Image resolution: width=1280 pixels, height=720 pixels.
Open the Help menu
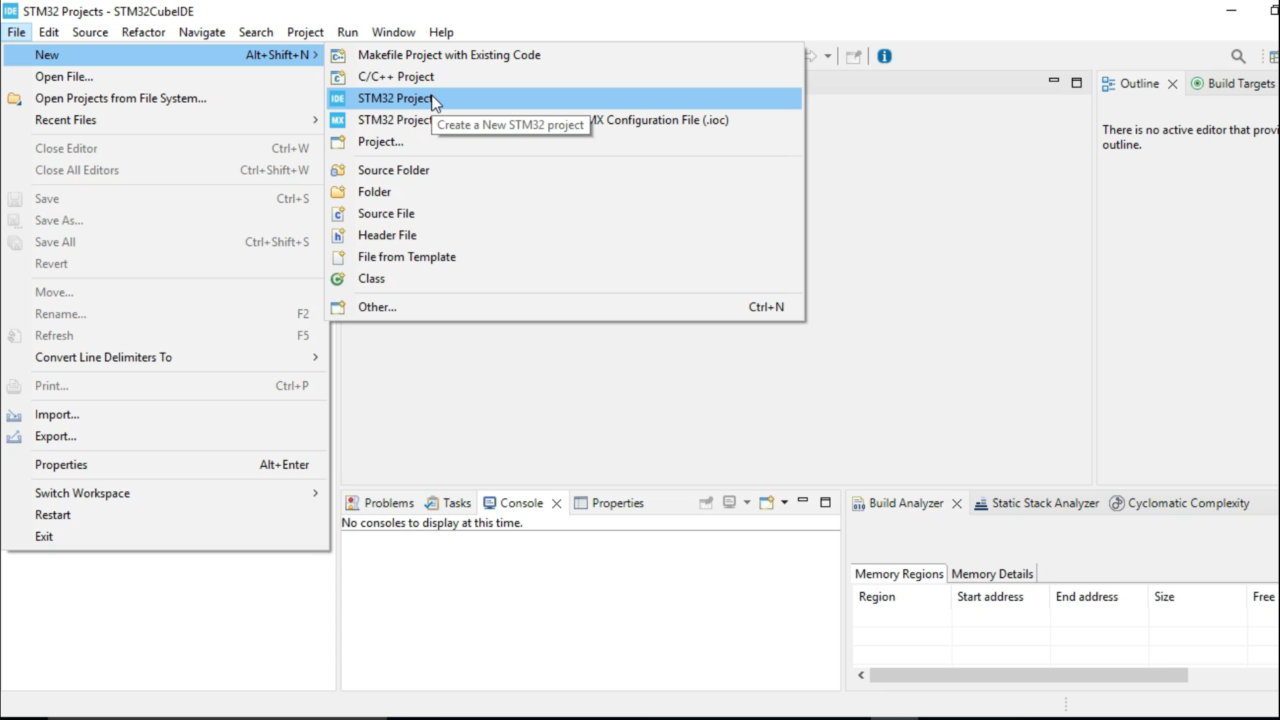coord(441,32)
